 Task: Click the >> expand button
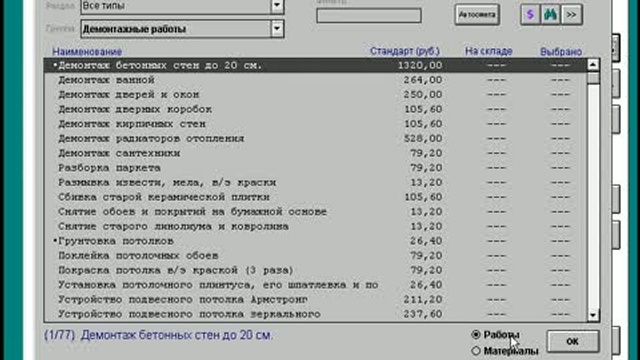point(571,15)
